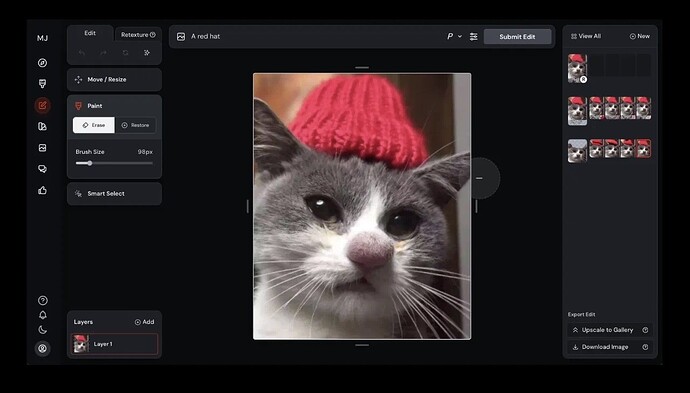Screen dimensions: 690x393
Task: Open the thumbnail with the R badge
Action: (x=577, y=68)
